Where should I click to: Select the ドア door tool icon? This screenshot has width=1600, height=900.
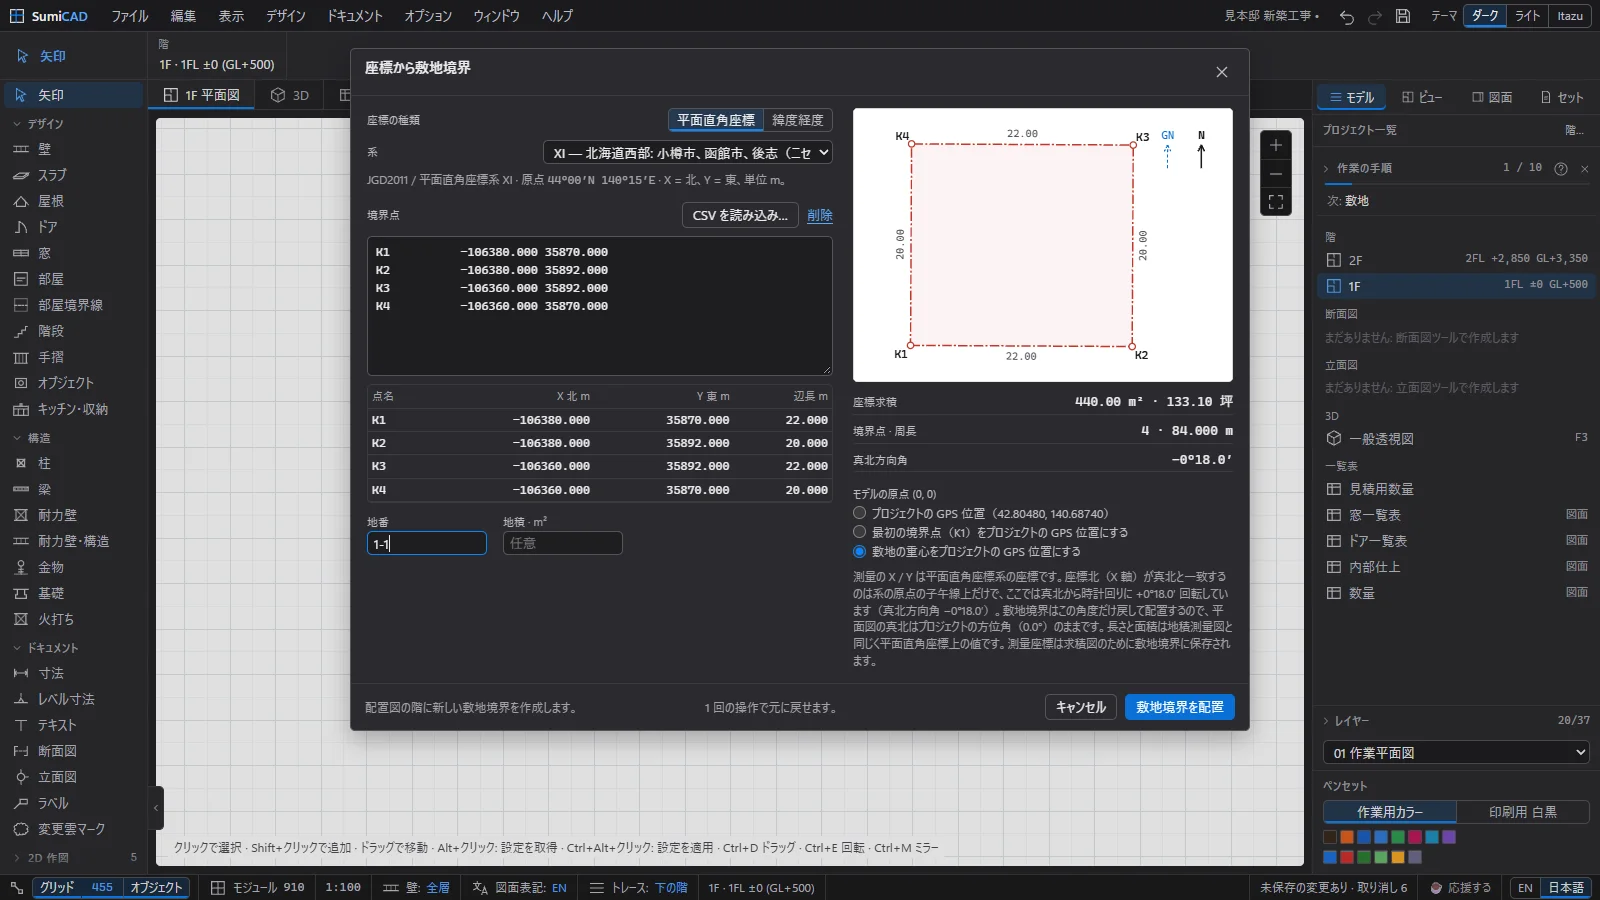tap(20, 227)
